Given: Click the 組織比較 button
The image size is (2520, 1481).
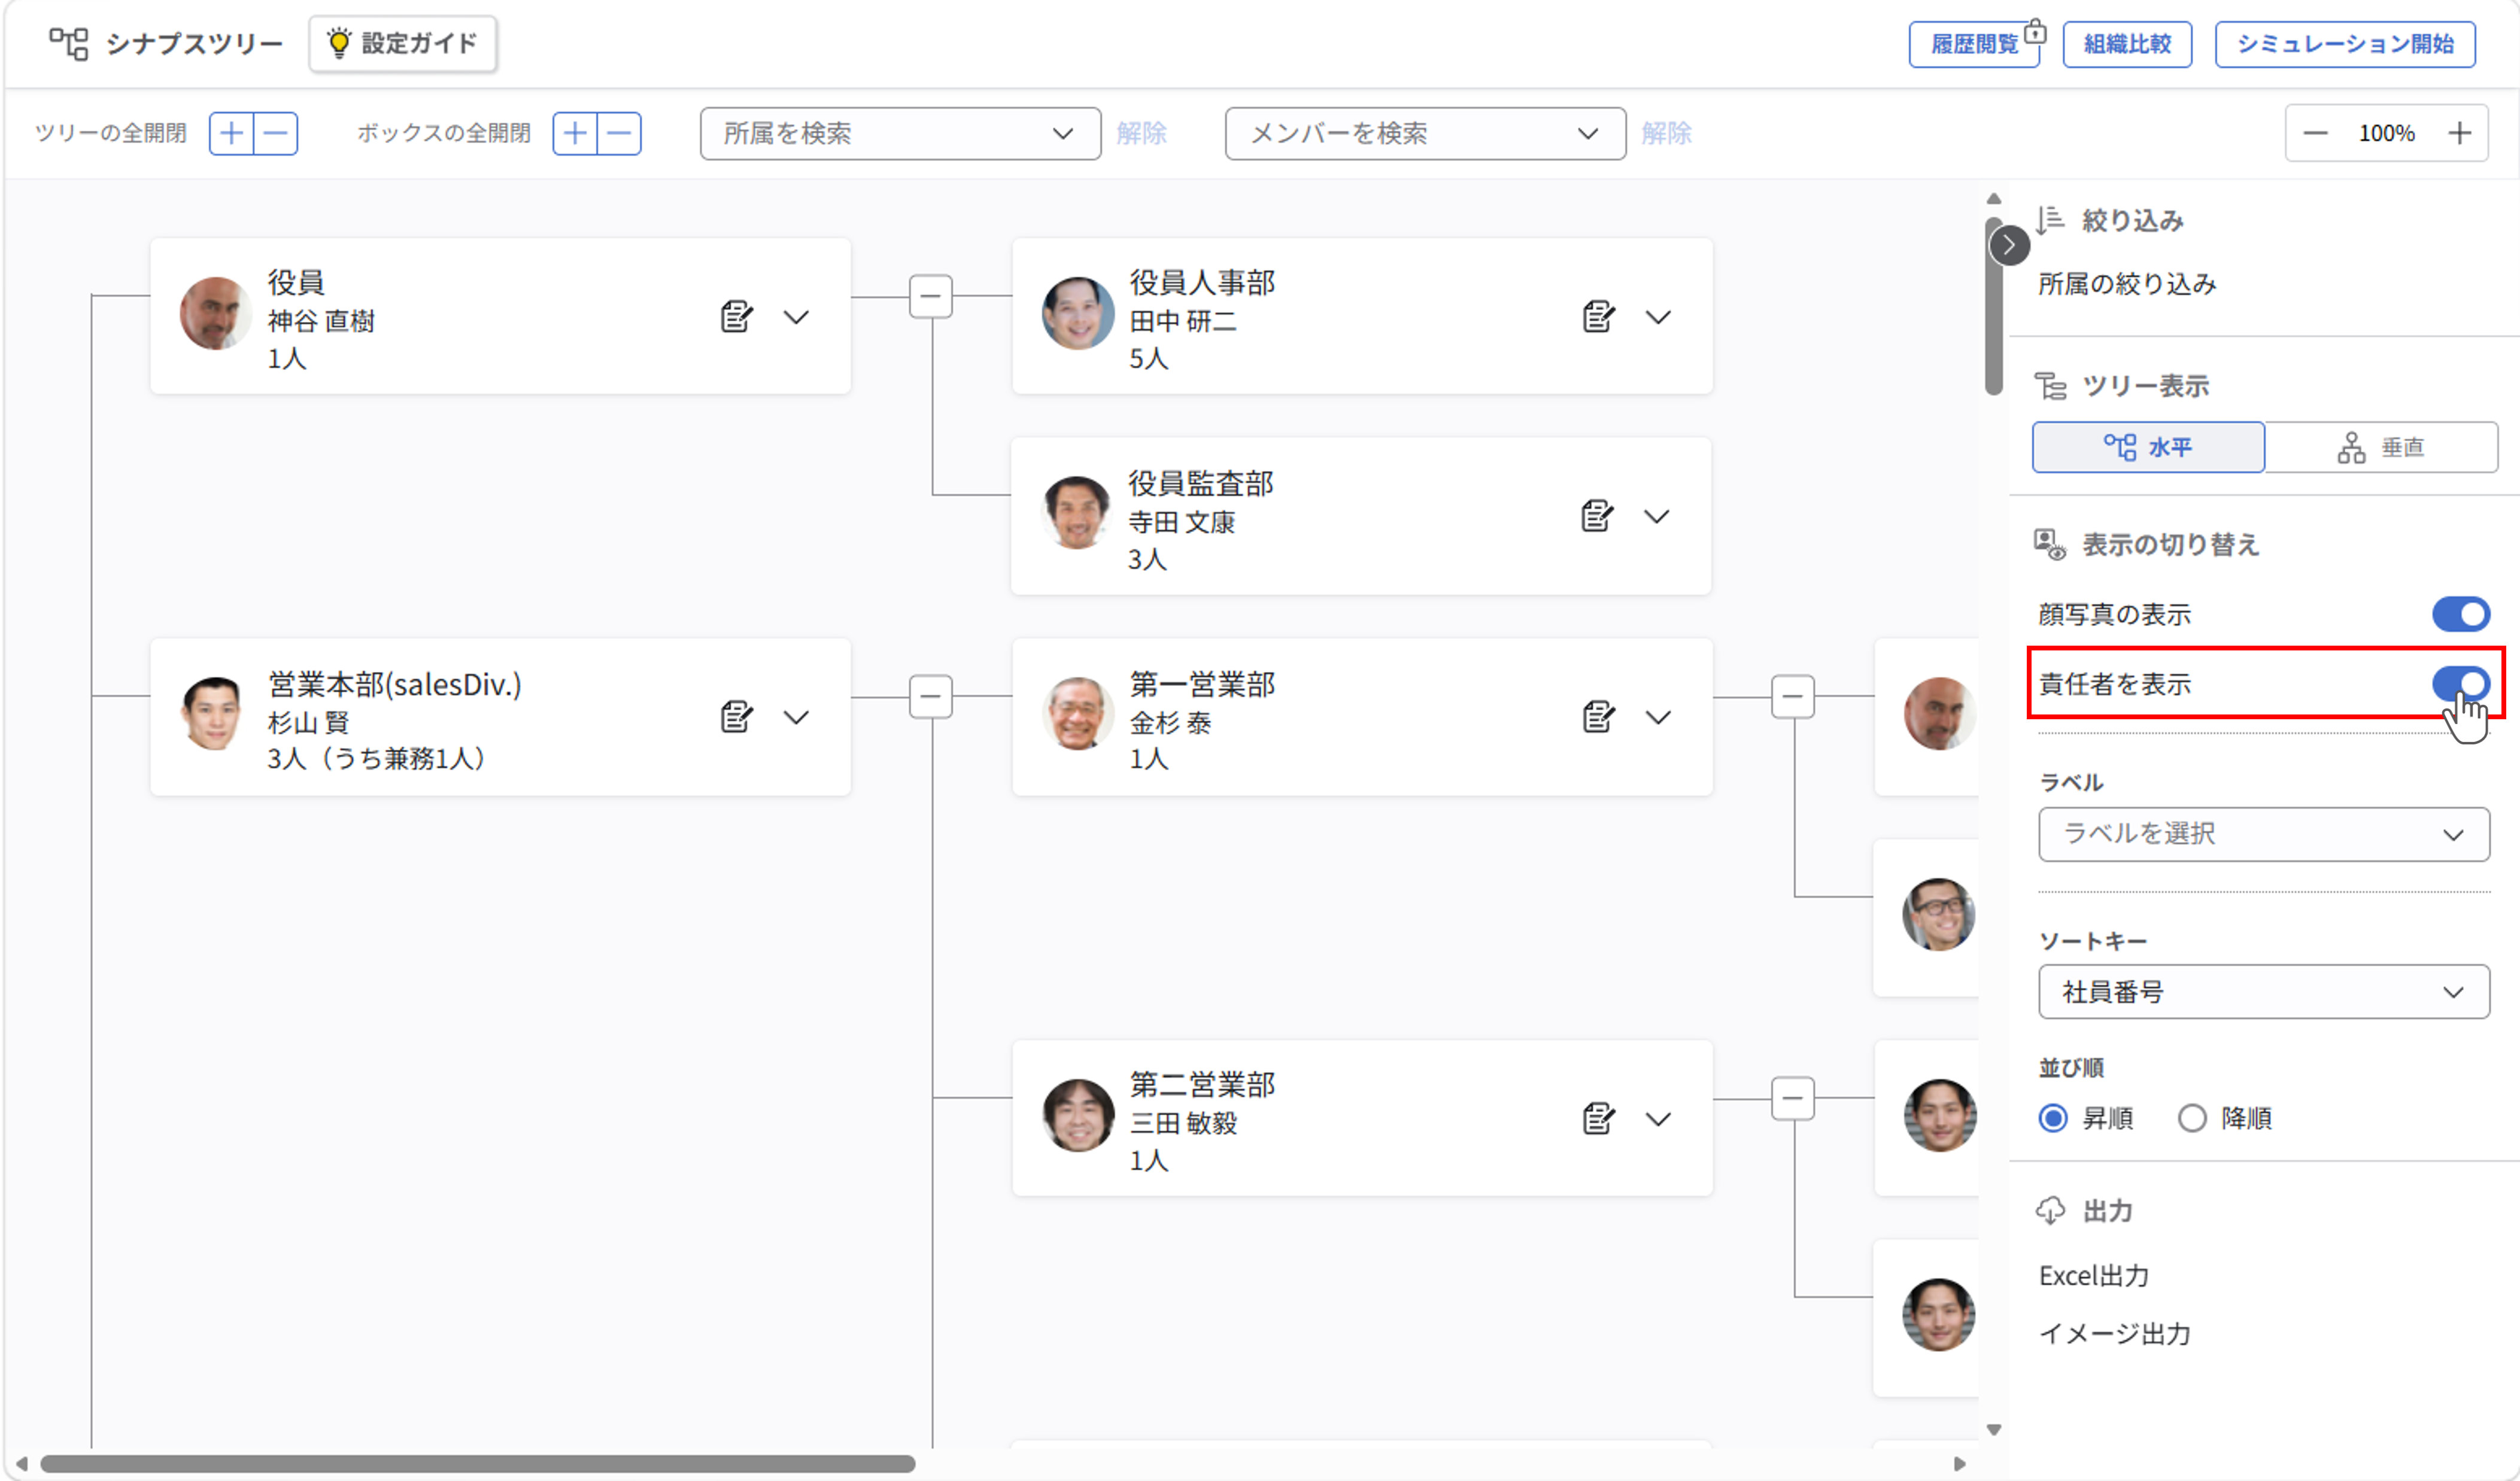Looking at the screenshot, I should (x=2127, y=44).
